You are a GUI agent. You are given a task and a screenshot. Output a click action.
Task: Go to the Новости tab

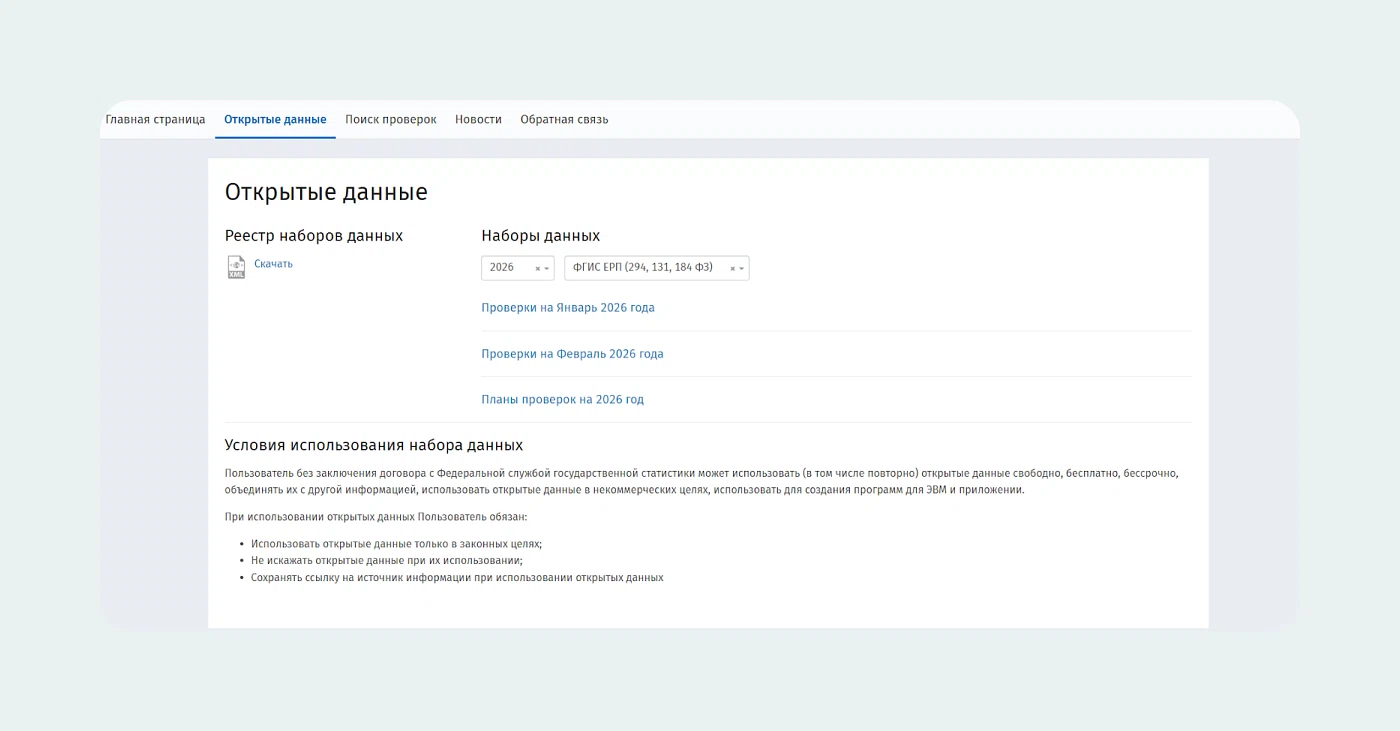pos(478,119)
